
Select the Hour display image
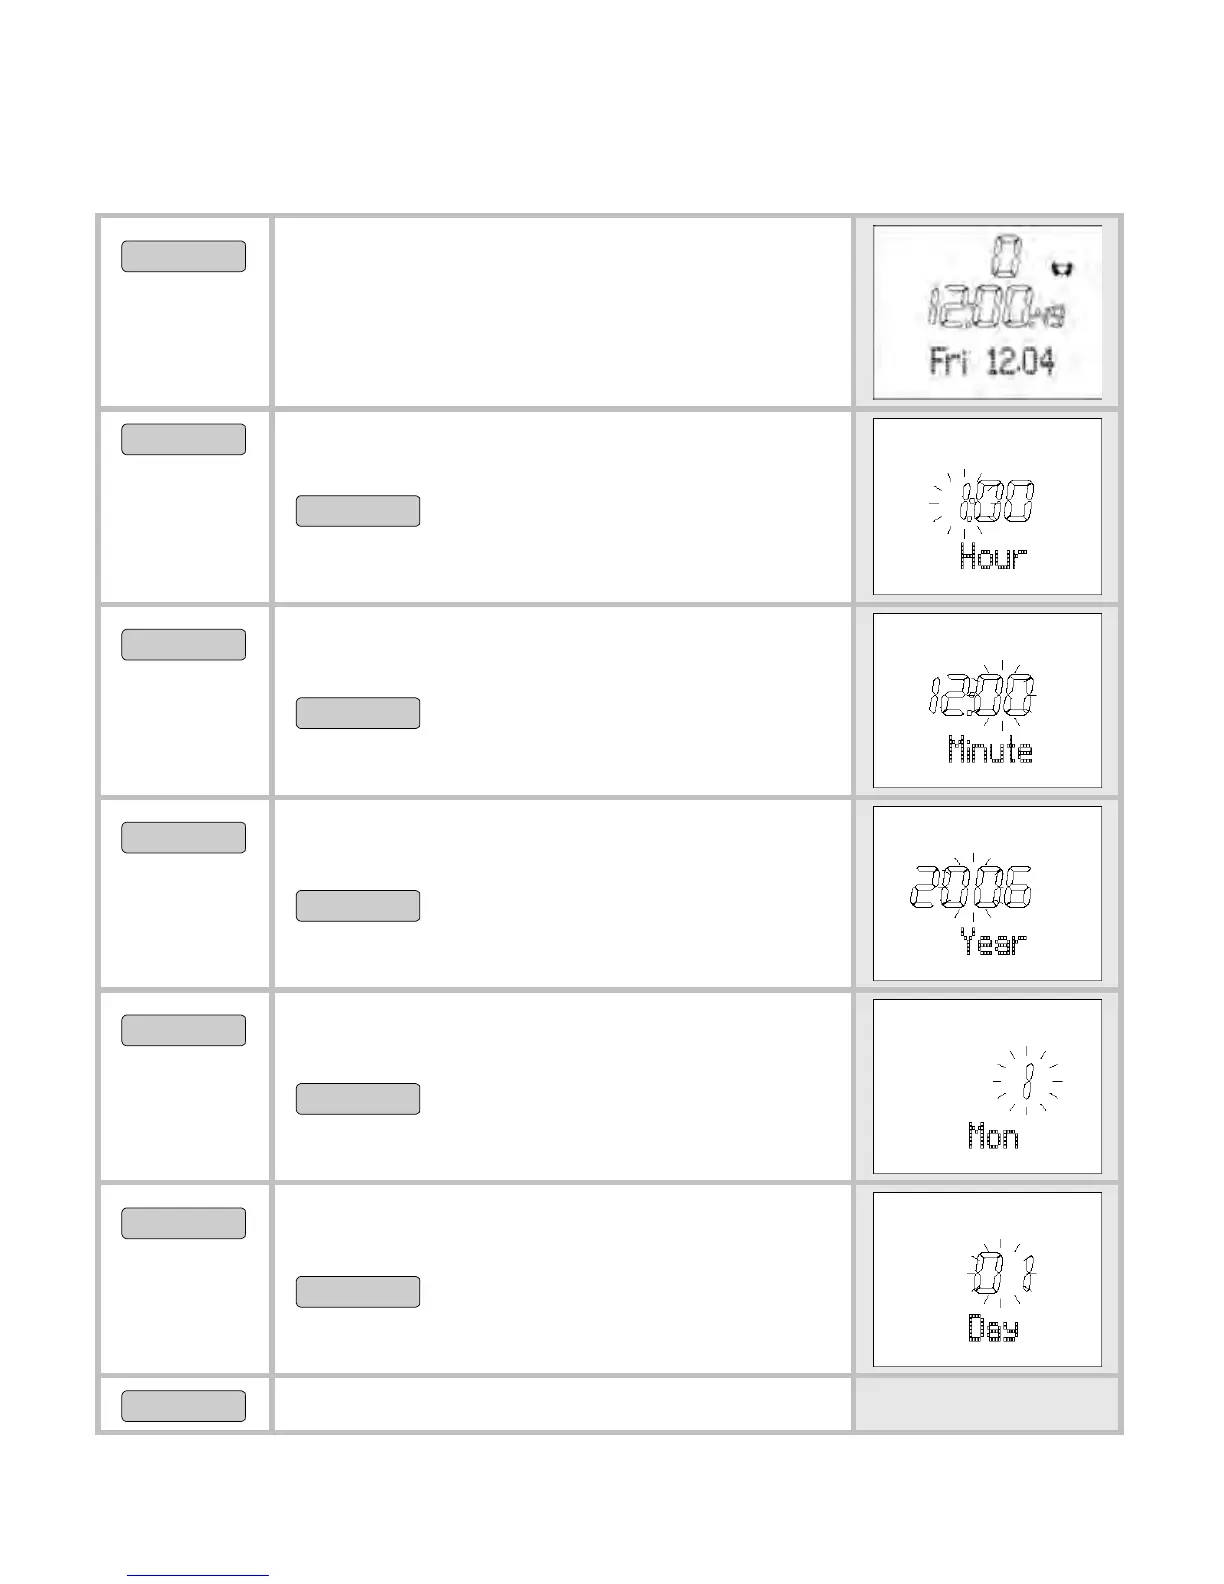(987, 506)
